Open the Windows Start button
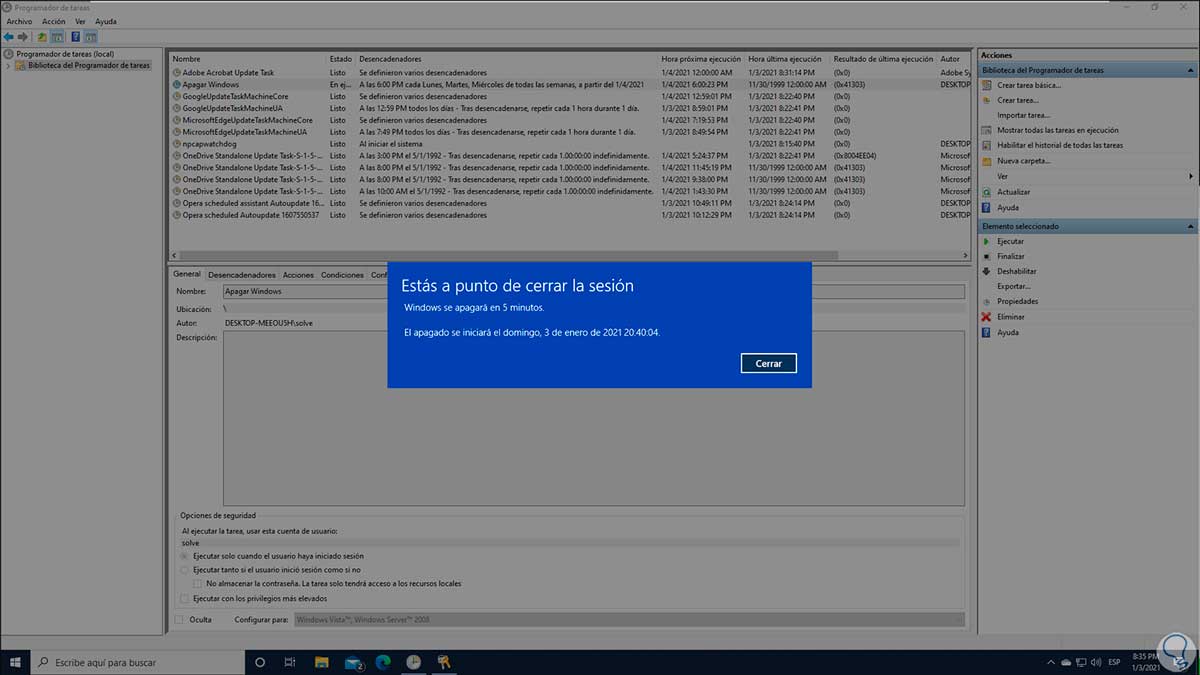The height and width of the screenshot is (675, 1200). pos(16,661)
